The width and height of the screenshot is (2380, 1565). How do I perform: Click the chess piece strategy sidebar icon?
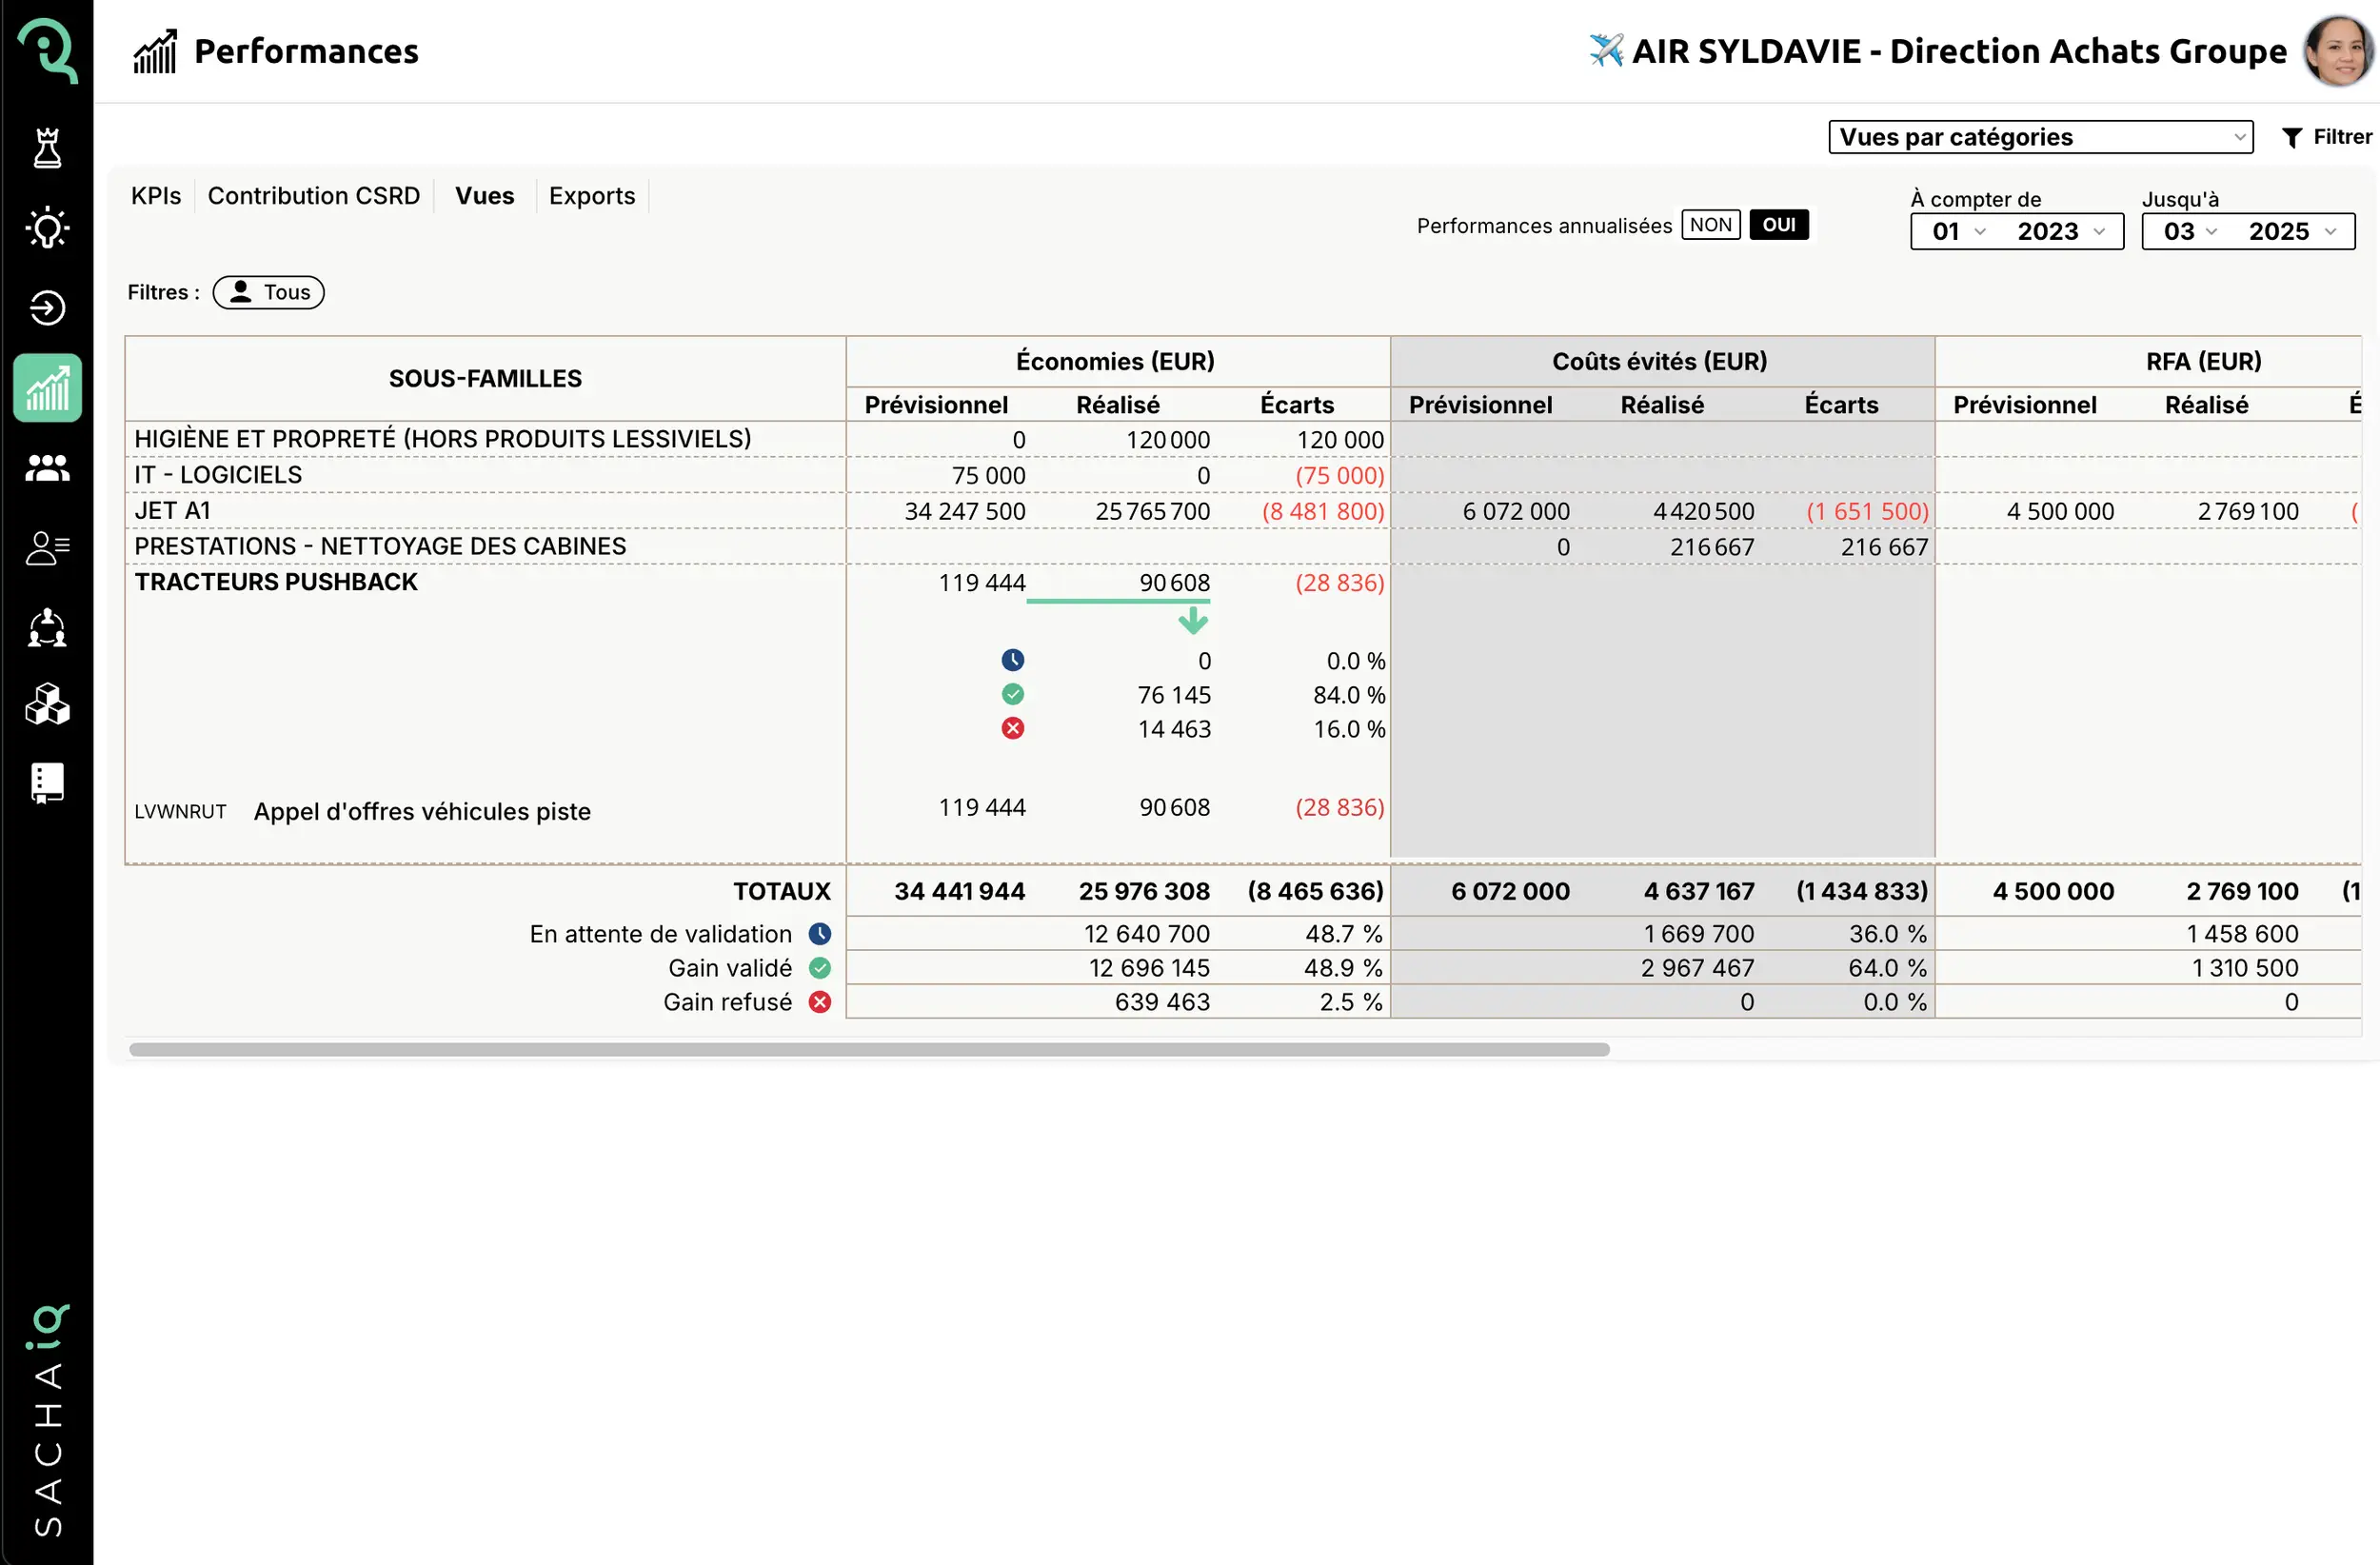pyautogui.click(x=47, y=148)
